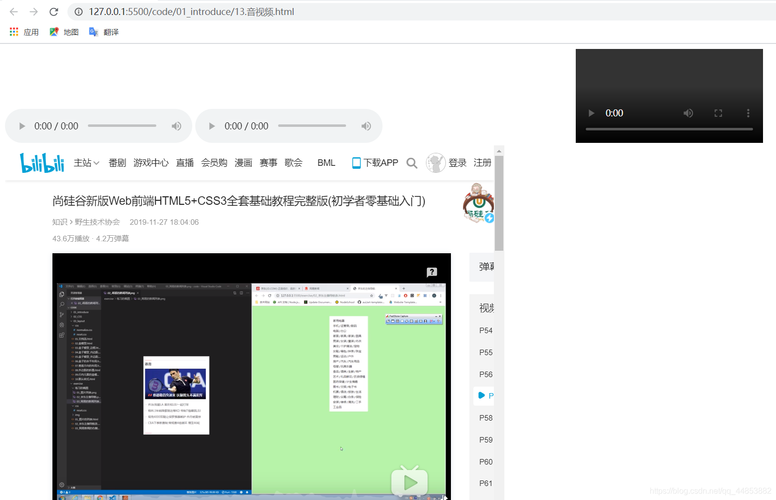Open the video player's more options menu

748,113
